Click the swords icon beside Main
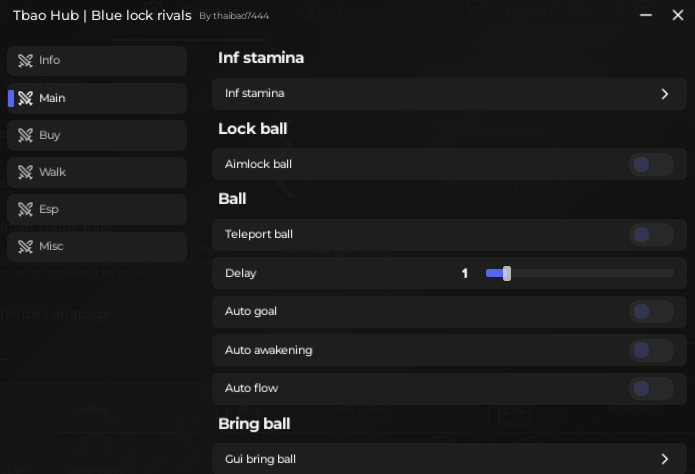This screenshot has width=695, height=474. [25, 98]
